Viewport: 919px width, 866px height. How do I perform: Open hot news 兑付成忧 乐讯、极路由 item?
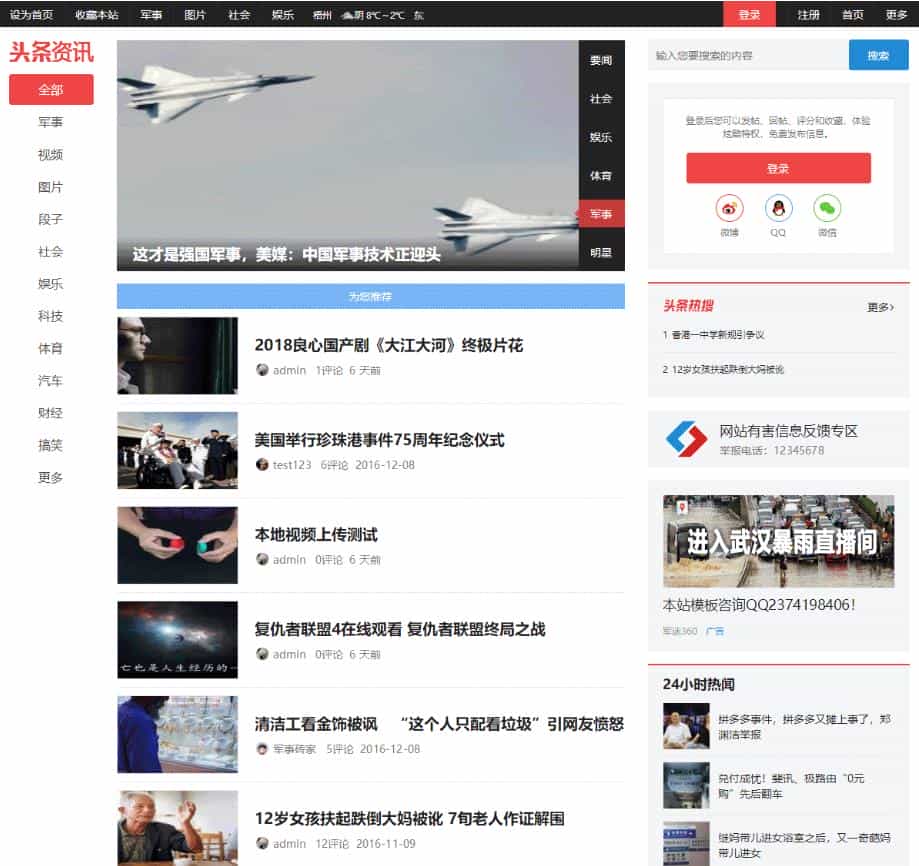point(791,786)
